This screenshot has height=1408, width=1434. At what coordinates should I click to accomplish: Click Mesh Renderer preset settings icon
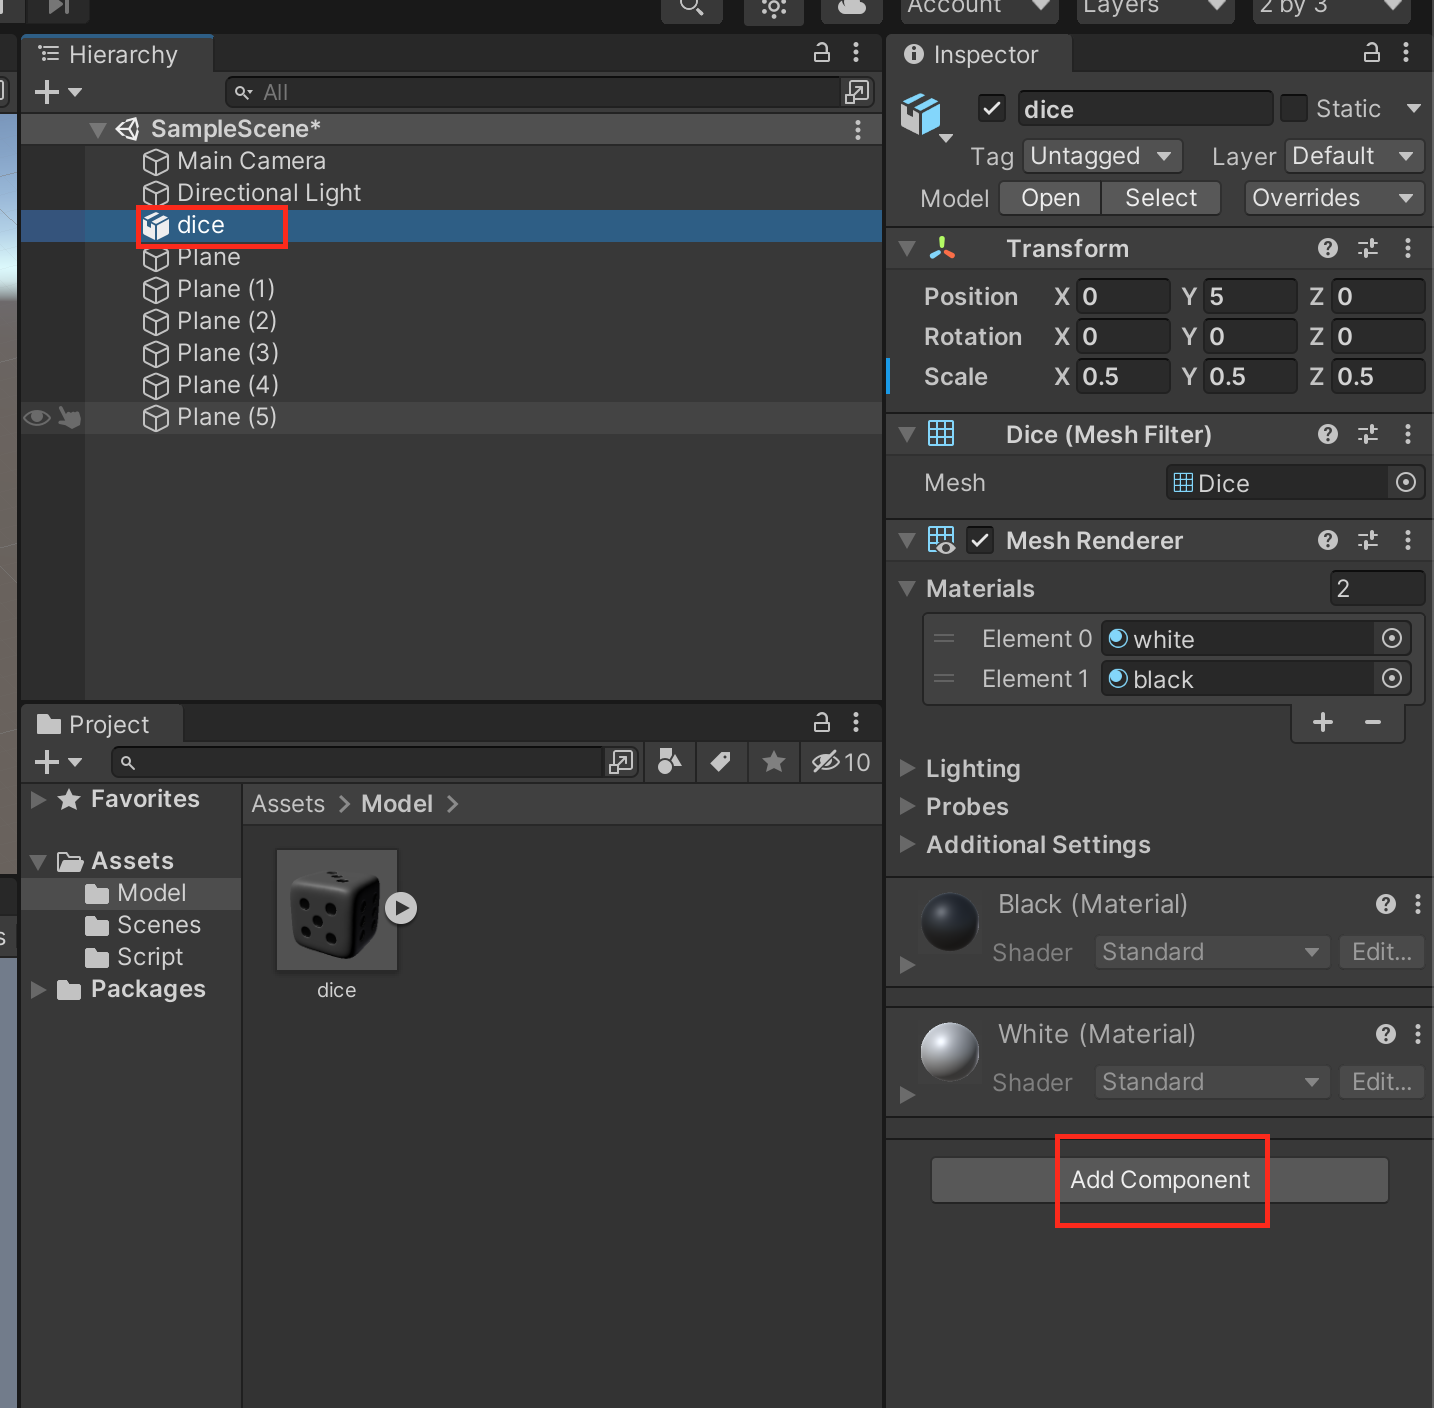1367,540
